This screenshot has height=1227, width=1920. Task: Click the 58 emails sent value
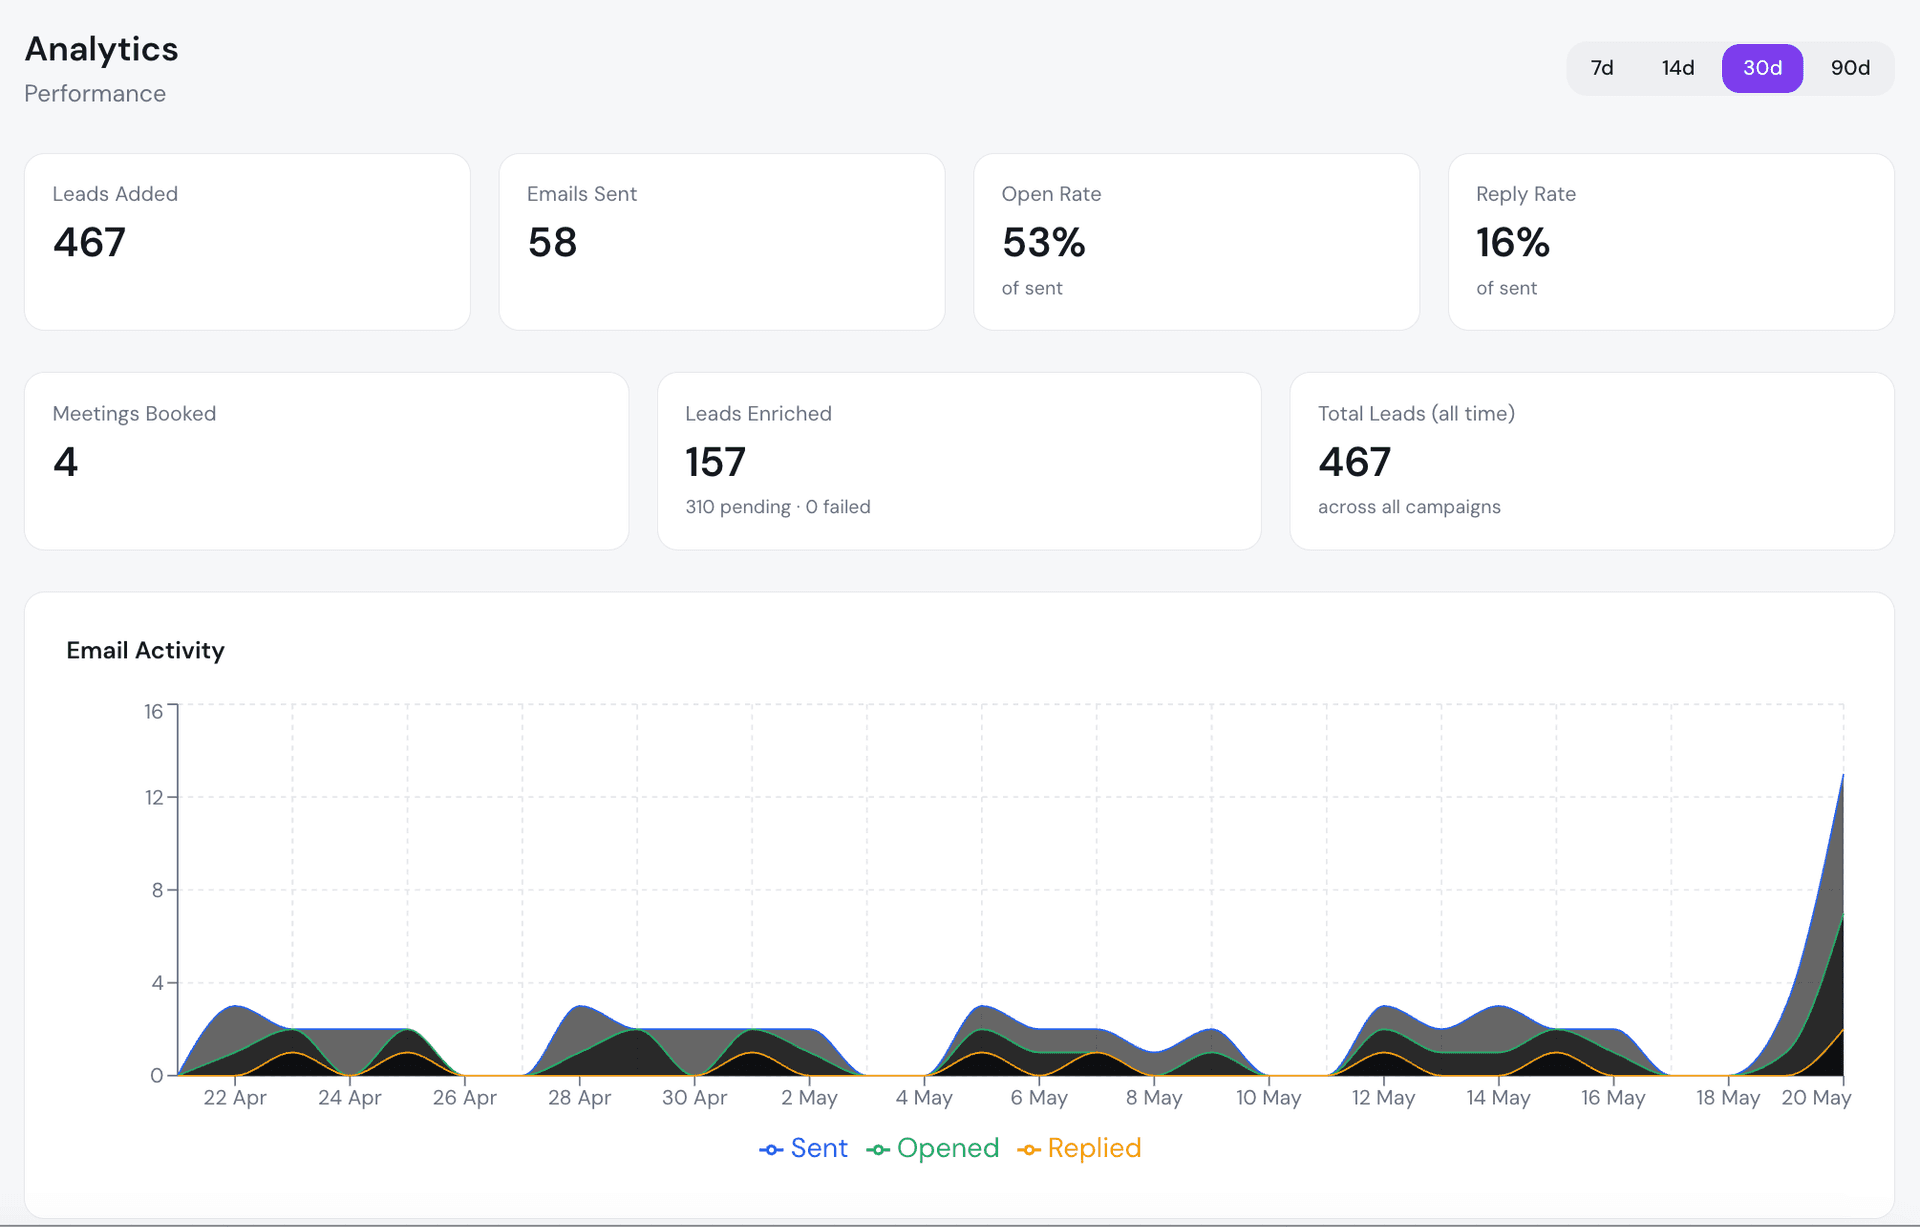[x=552, y=242]
